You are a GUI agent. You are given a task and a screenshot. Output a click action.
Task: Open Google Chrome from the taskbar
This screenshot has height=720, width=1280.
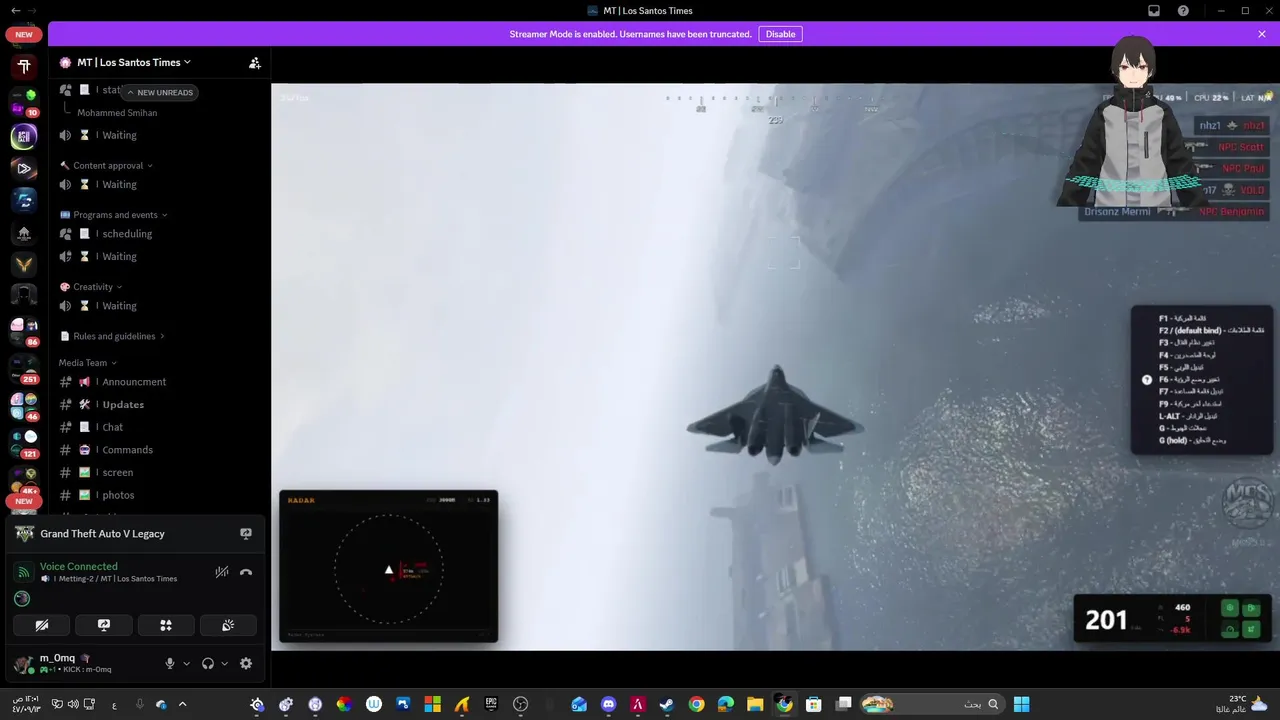(x=696, y=704)
